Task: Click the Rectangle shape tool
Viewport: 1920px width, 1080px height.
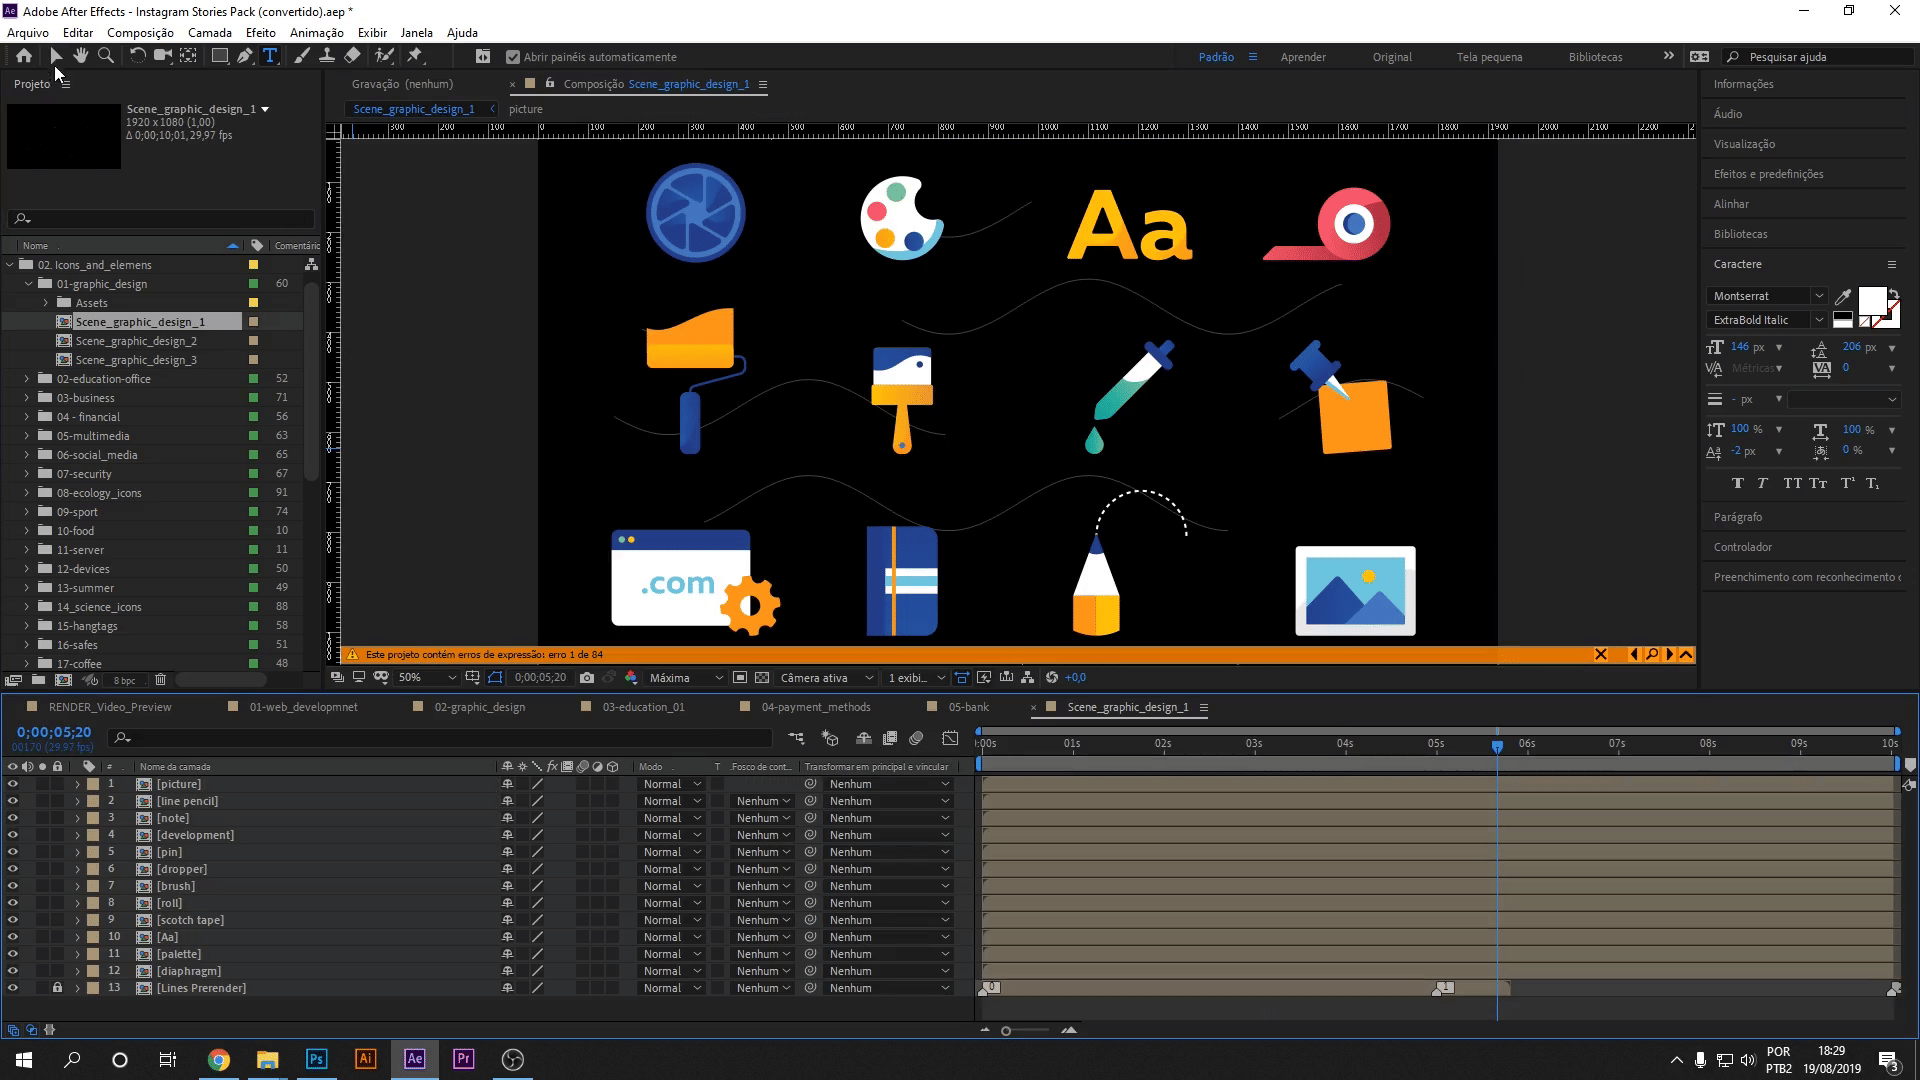Action: 219,56
